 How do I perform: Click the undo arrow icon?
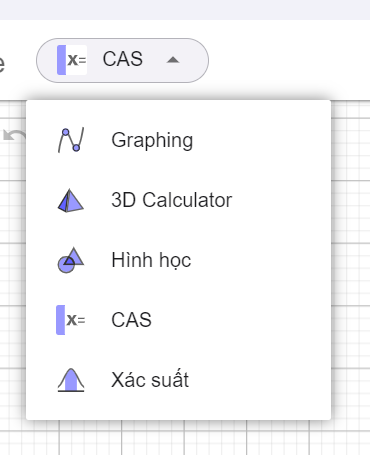pyautogui.click(x=14, y=135)
